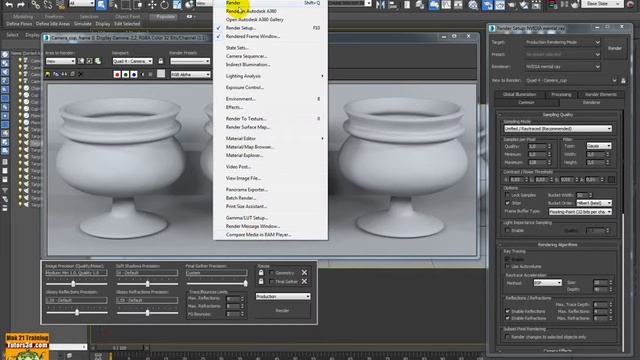Select the Unlink Selection tool
Screen dimensions: 640x360
[48, 5]
